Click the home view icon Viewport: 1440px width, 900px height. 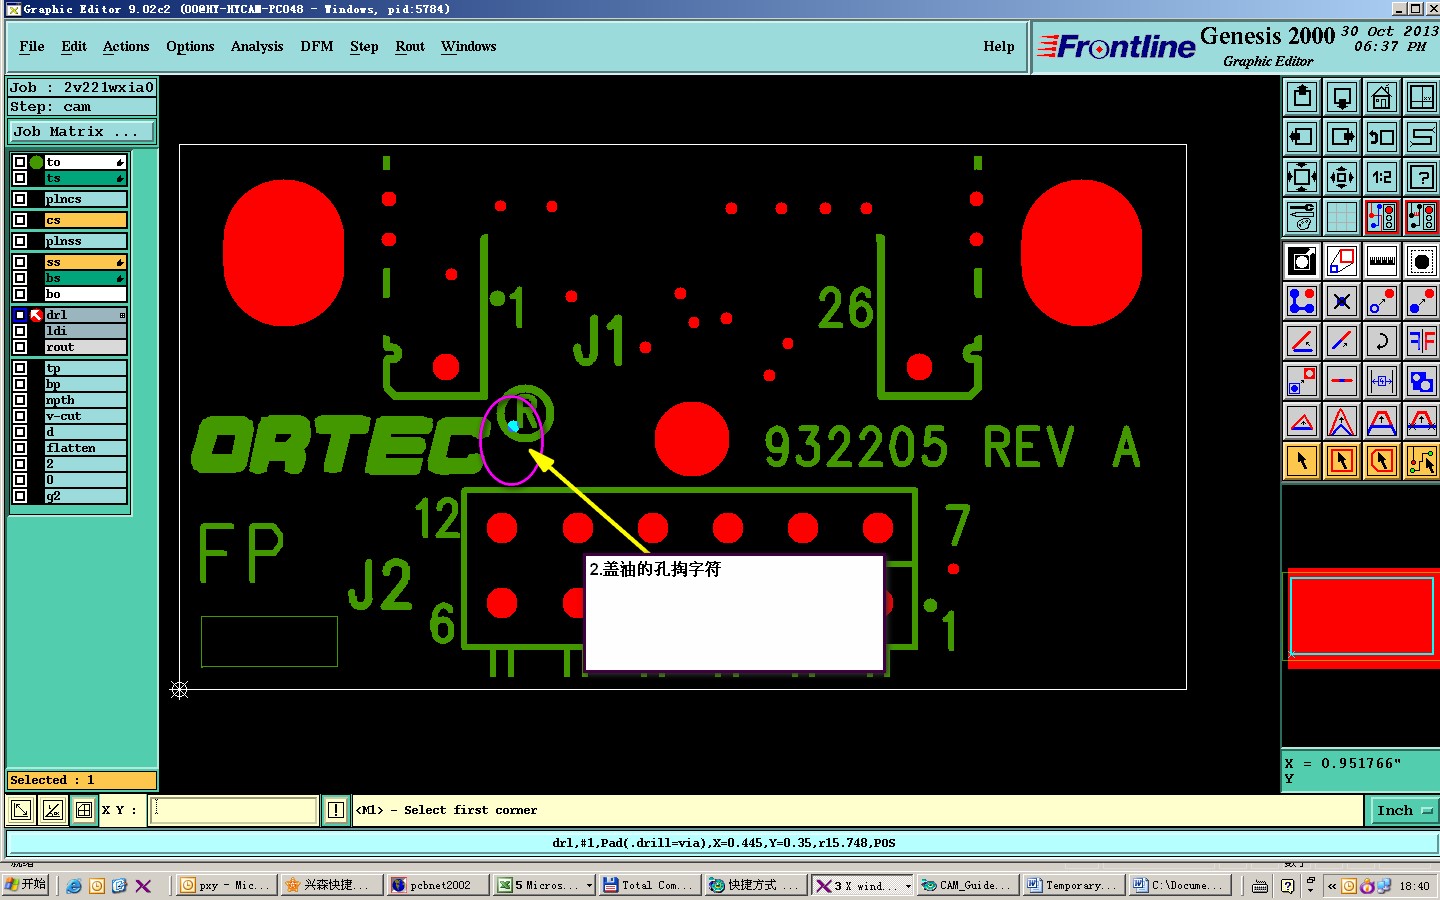[1382, 97]
